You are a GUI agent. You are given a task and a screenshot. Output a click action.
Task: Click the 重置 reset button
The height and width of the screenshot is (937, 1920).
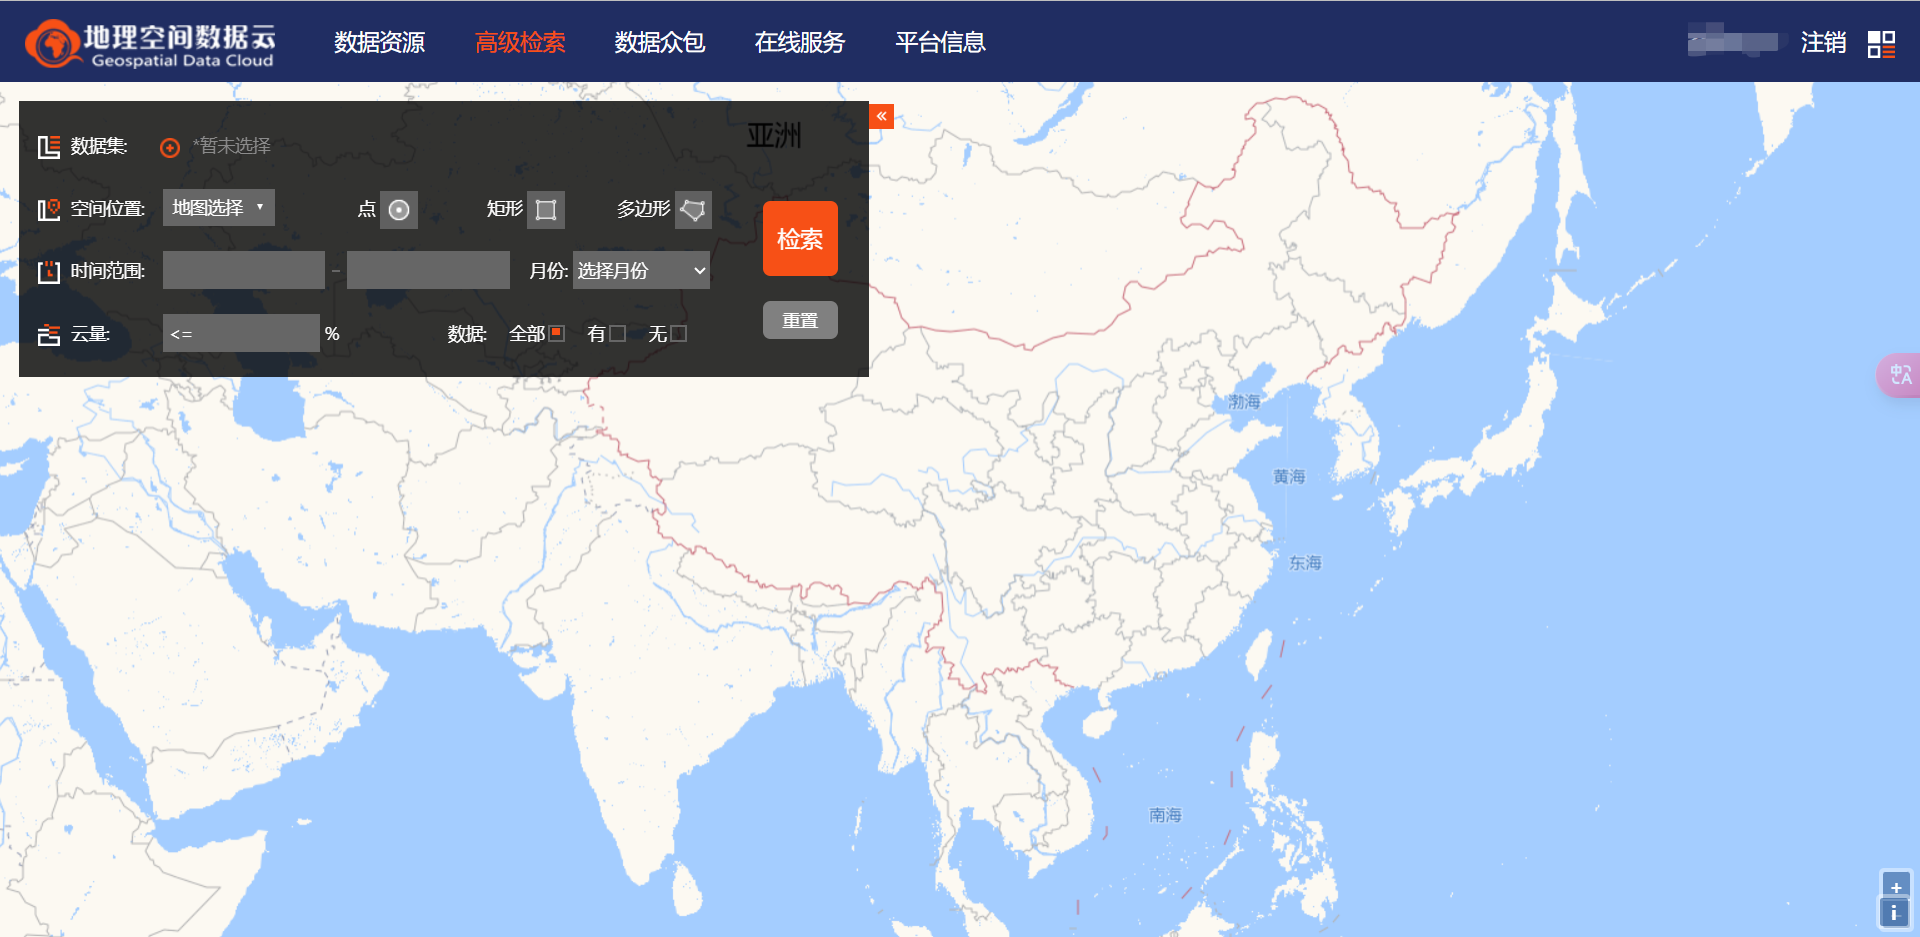[x=800, y=320]
